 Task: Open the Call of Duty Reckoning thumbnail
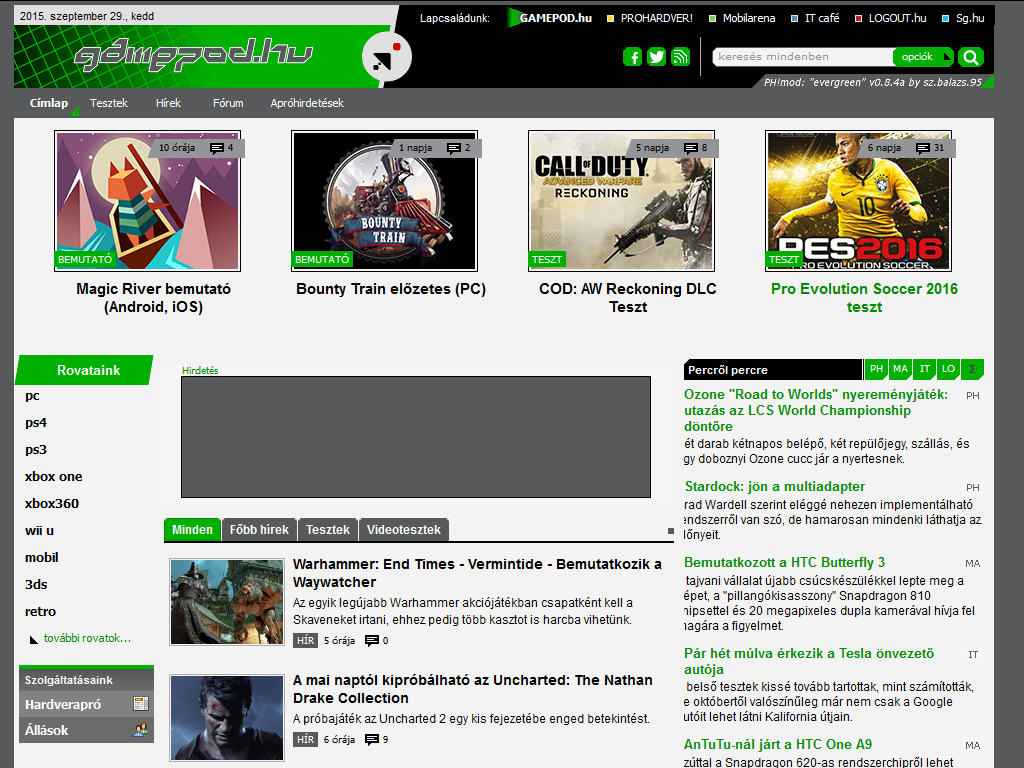pos(622,201)
